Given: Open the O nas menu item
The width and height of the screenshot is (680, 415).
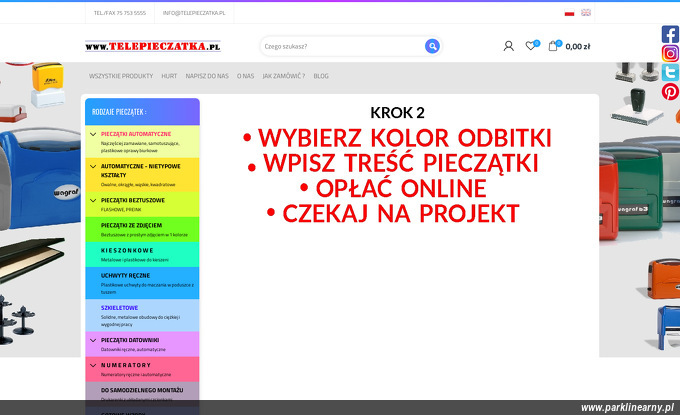Looking at the screenshot, I should [x=245, y=76].
